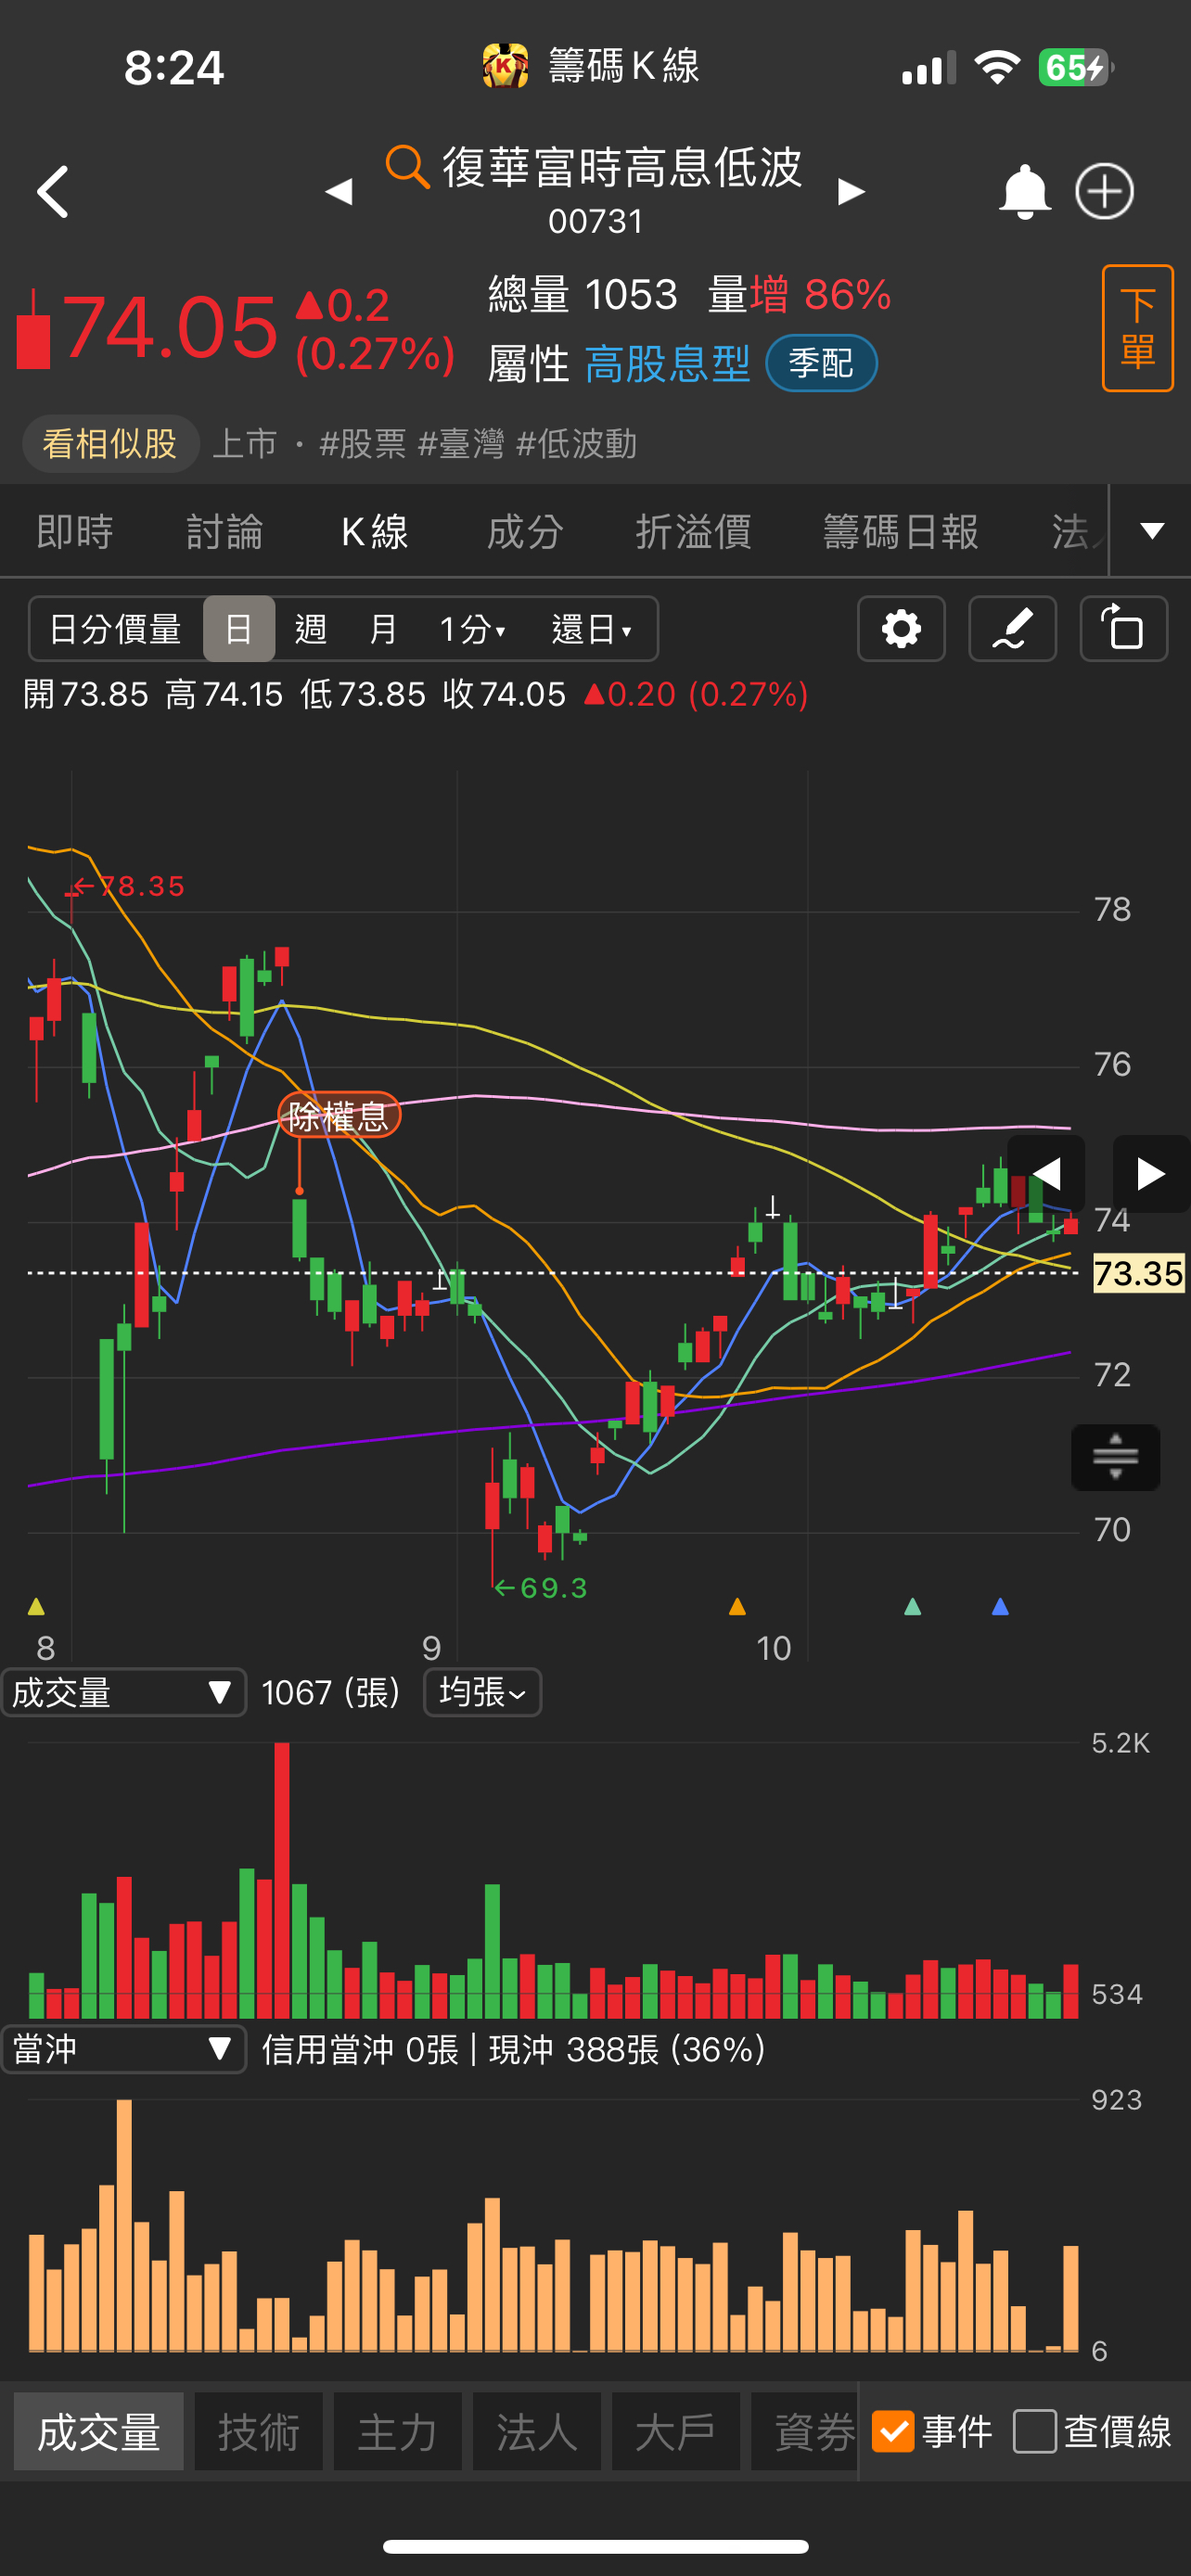Tap the 量增 86% volume change text
The image size is (1191, 2576).
(799, 295)
